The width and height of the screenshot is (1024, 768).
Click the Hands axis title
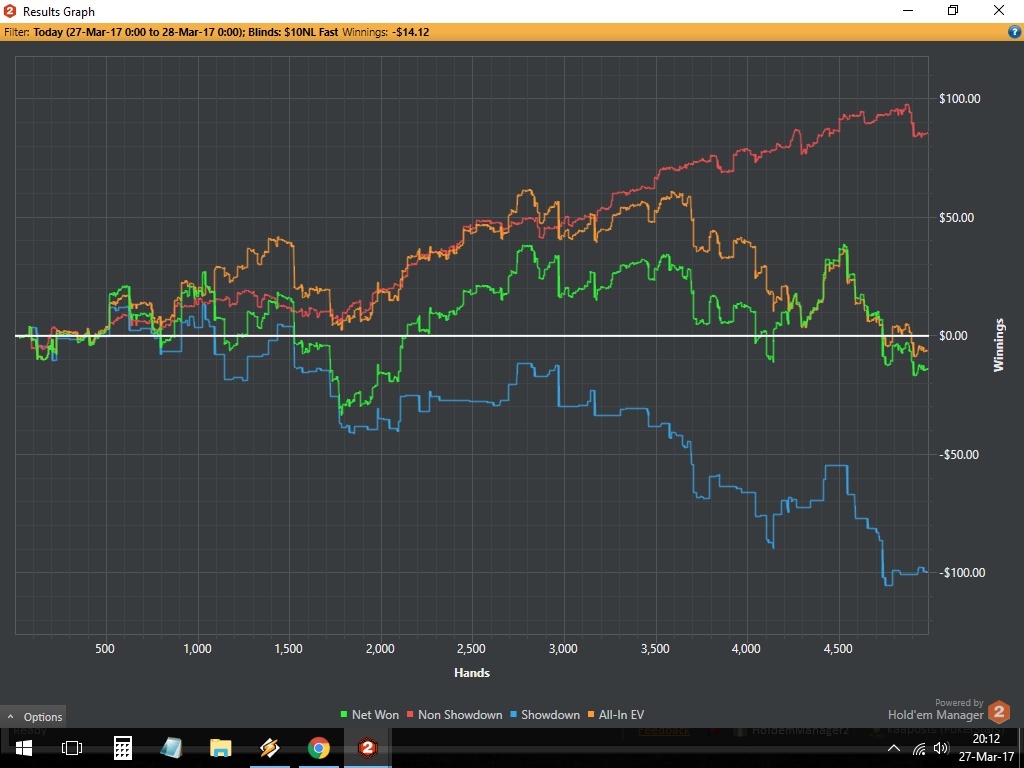472,673
